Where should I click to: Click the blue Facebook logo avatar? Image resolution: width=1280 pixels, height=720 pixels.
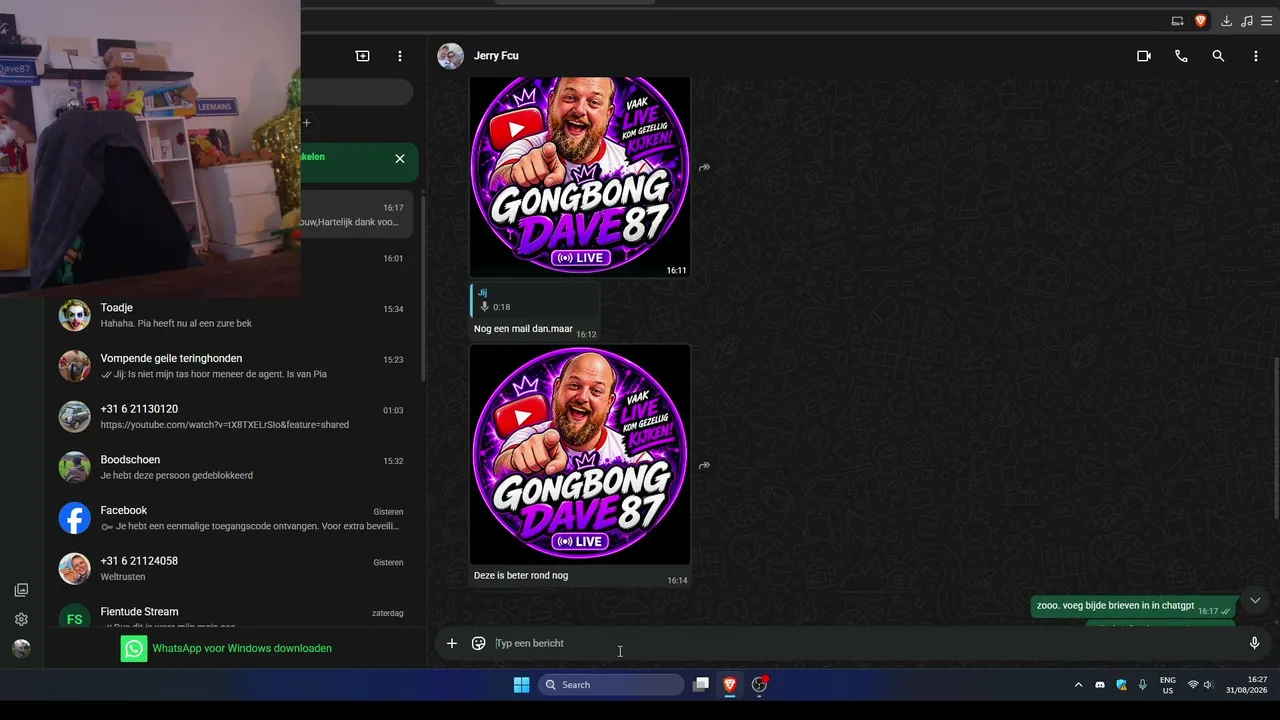coord(75,518)
